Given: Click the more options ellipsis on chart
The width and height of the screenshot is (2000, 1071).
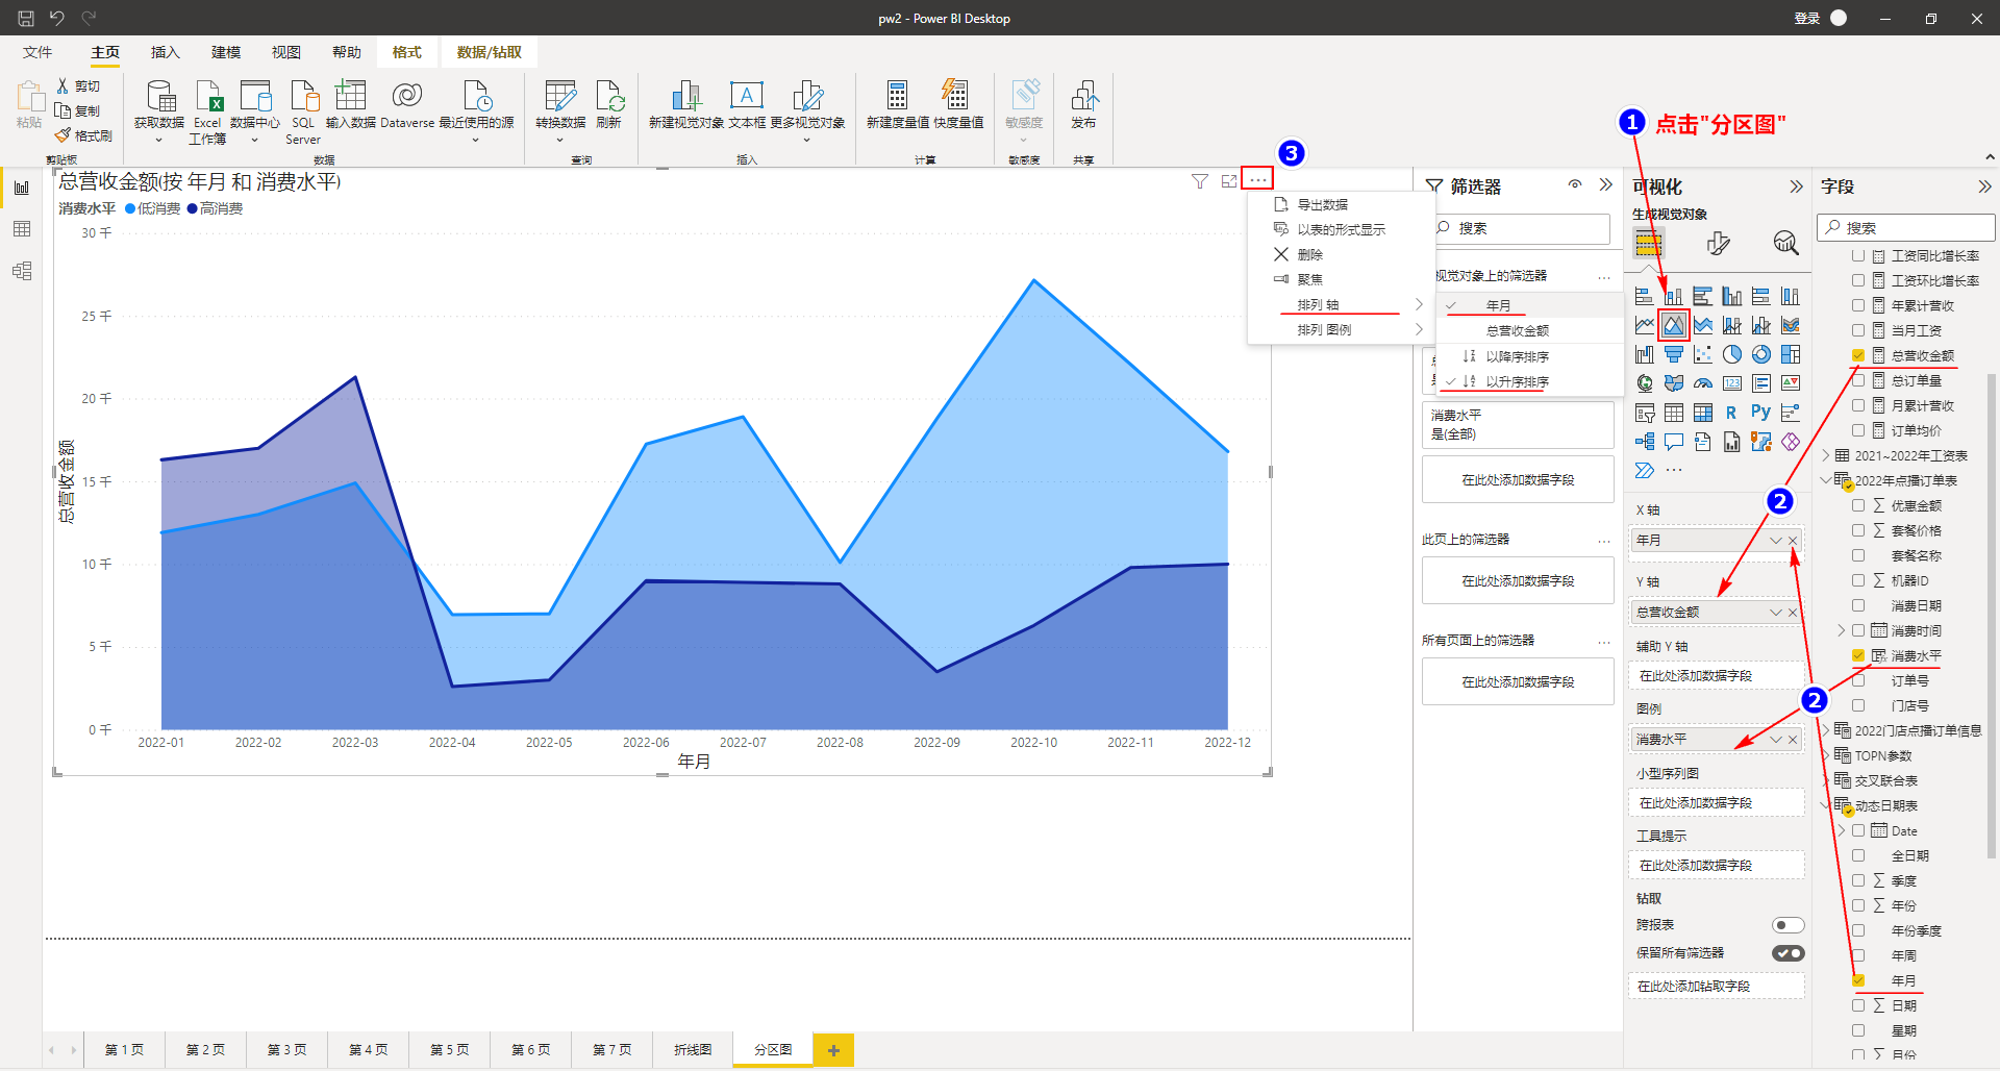Looking at the screenshot, I should point(1258,180).
